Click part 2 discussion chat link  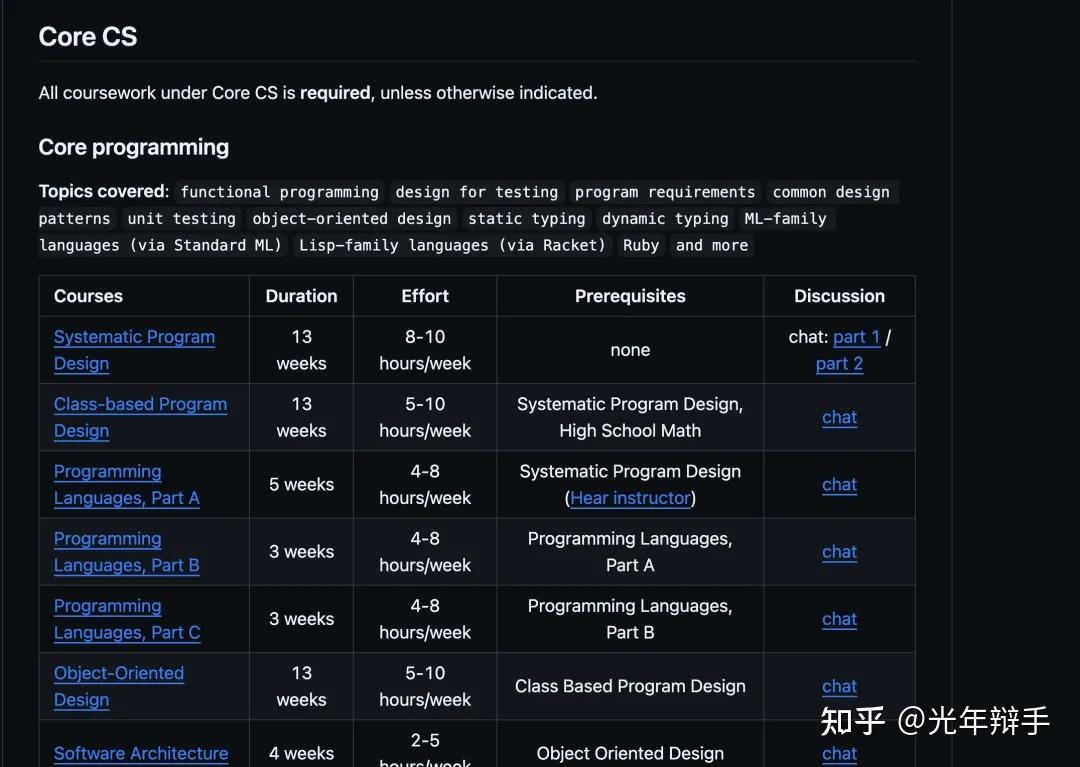click(x=838, y=364)
